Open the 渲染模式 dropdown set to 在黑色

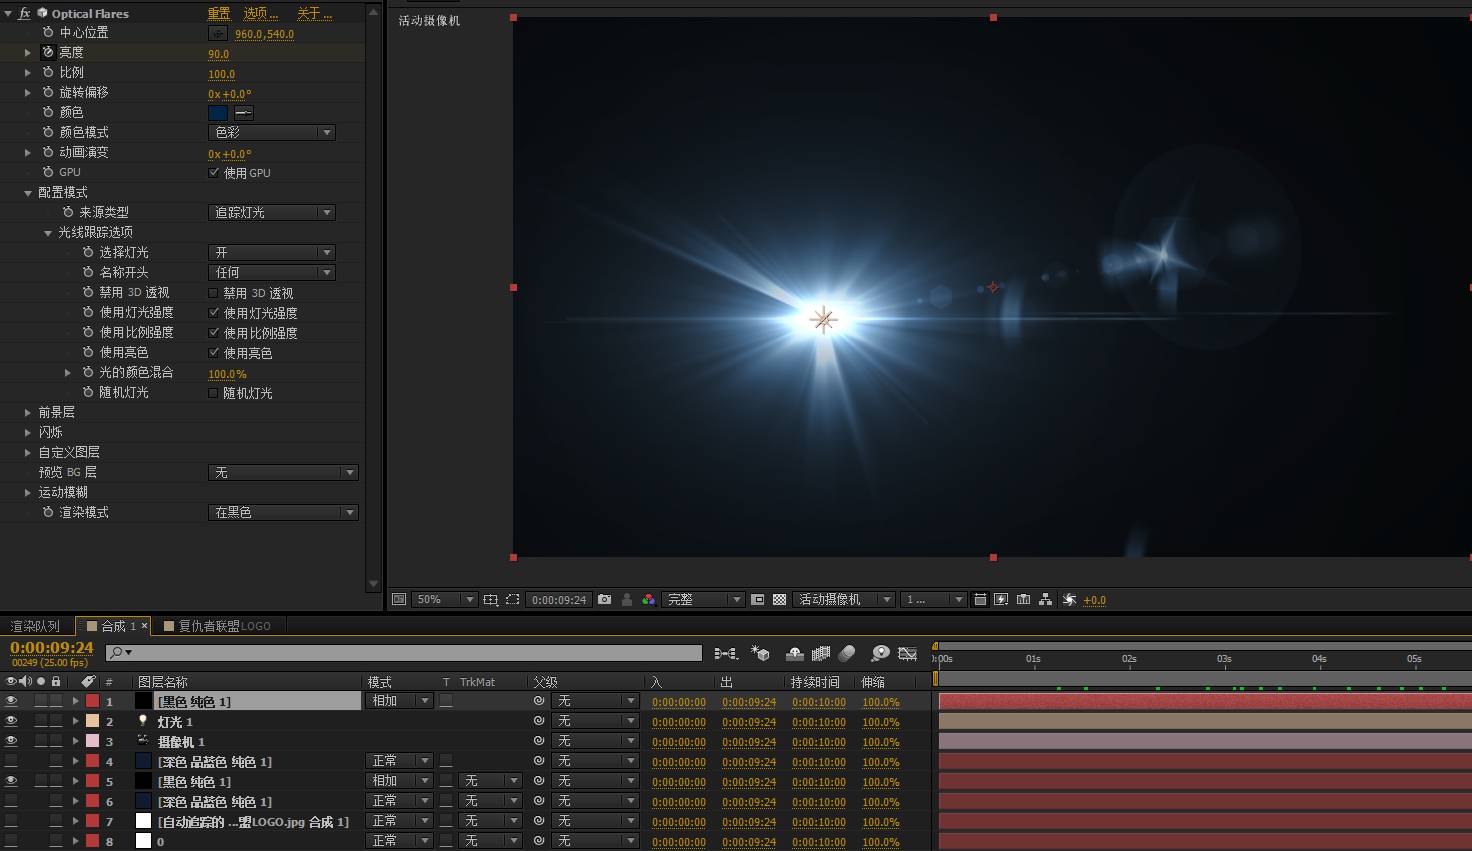283,512
